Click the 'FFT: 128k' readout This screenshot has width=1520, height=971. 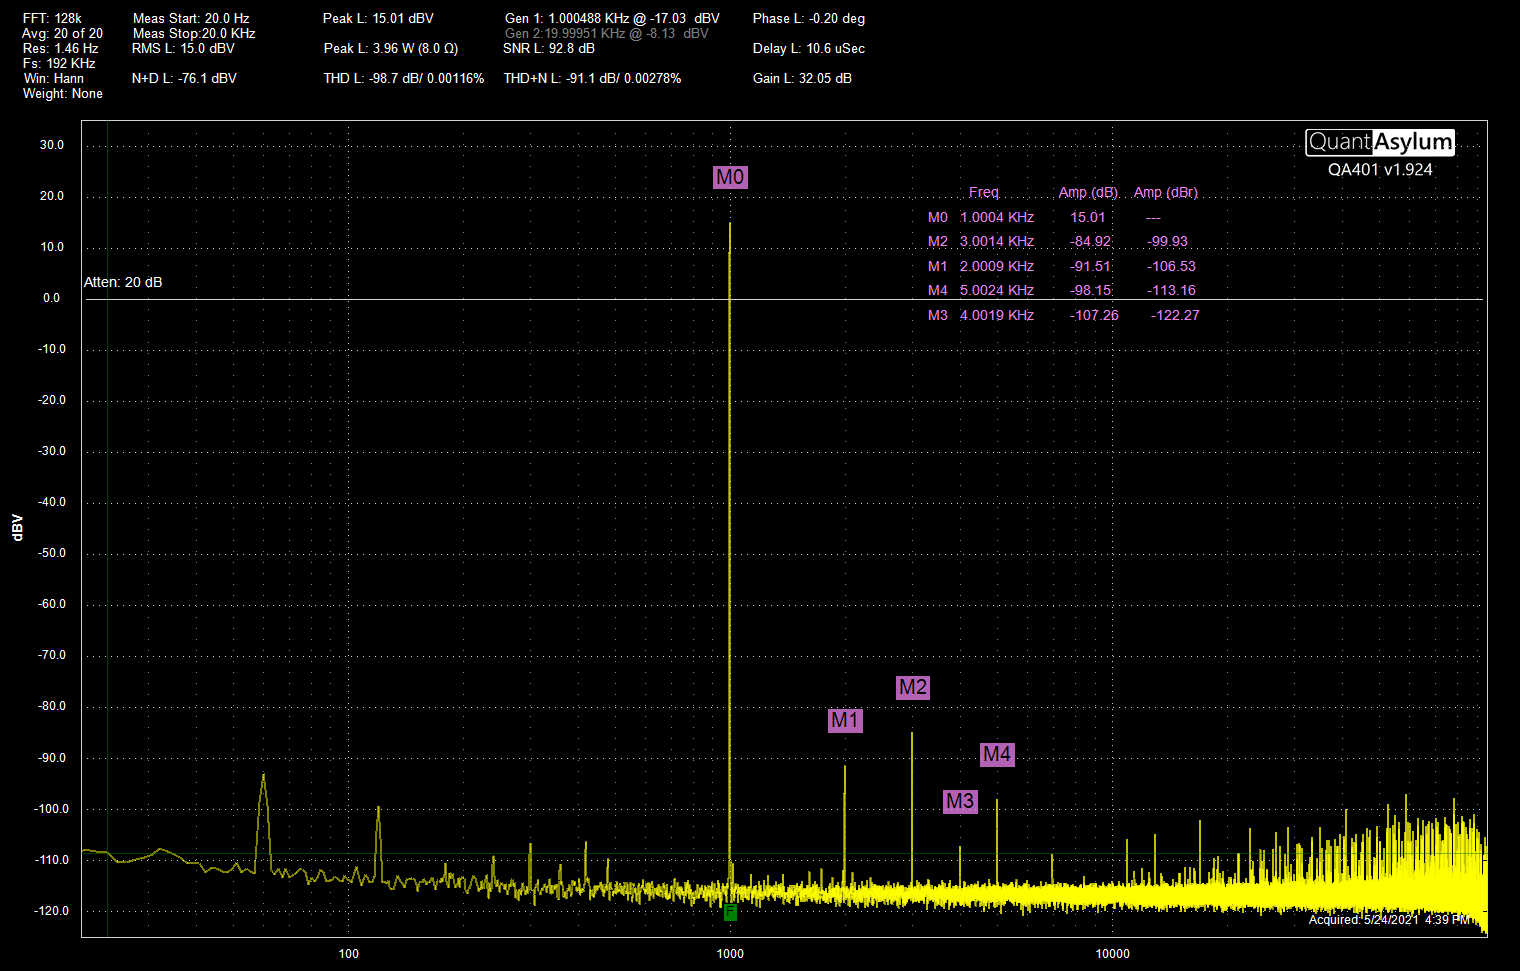(x=52, y=18)
